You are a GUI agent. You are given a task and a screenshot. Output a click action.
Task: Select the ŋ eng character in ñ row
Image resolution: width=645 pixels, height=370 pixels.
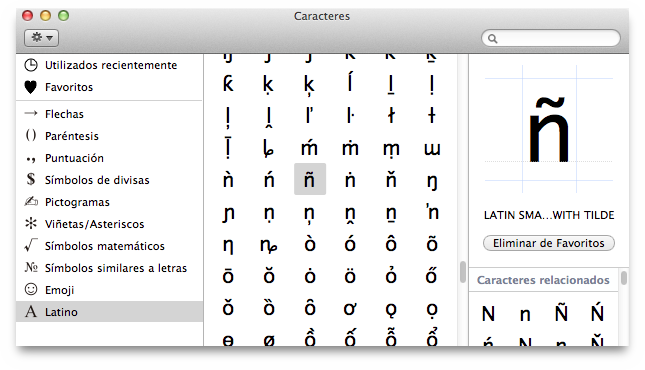[x=432, y=181]
